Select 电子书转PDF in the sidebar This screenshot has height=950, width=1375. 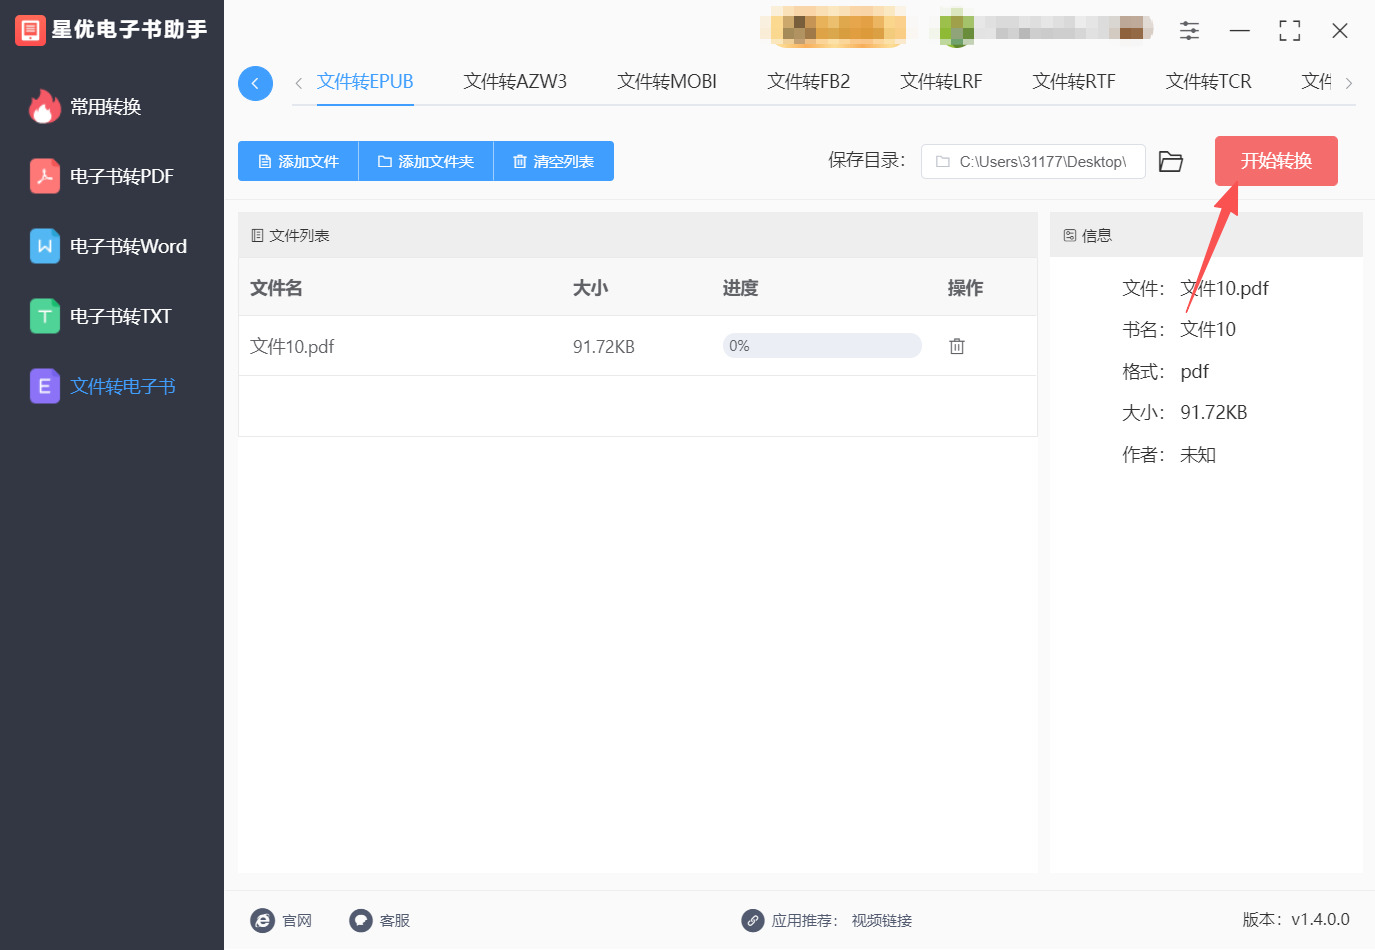pyautogui.click(x=121, y=177)
